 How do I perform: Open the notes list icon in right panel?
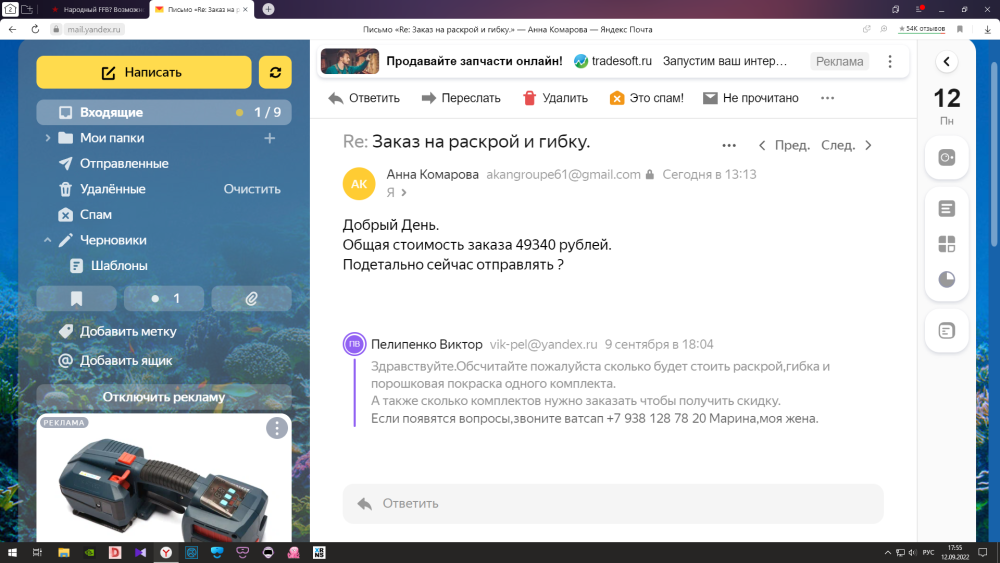[946, 208]
